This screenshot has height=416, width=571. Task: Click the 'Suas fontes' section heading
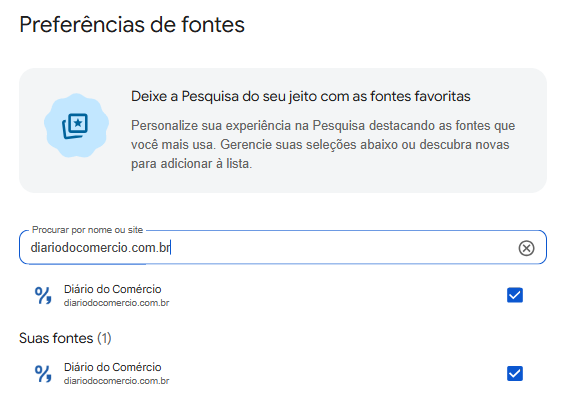(56, 338)
